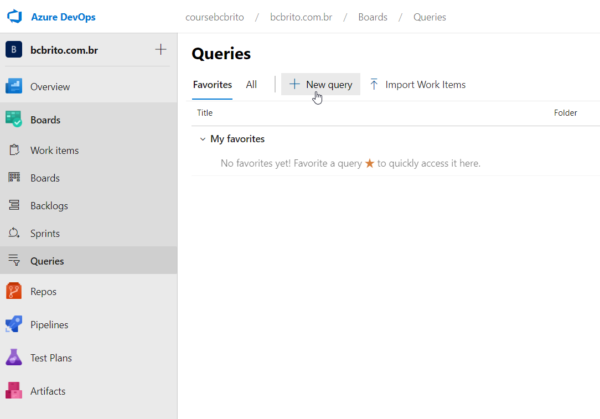Click the Azure DevOps logo icon
600x419 pixels.
coord(15,17)
